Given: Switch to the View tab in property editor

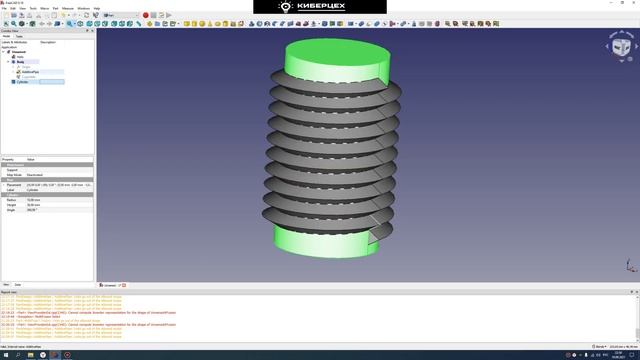Looking at the screenshot, I should pos(6,284).
